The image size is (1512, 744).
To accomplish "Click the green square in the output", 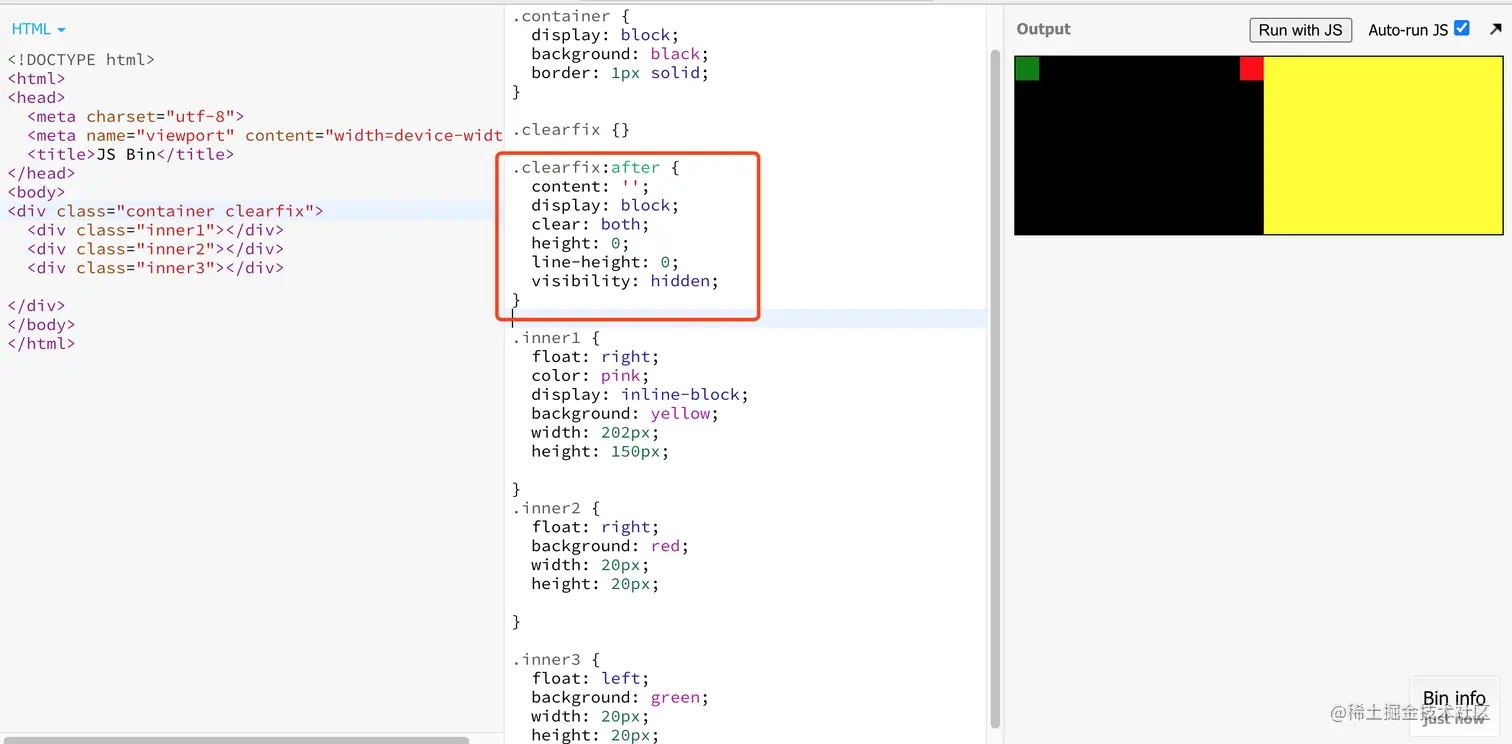I will pyautogui.click(x=1027, y=69).
